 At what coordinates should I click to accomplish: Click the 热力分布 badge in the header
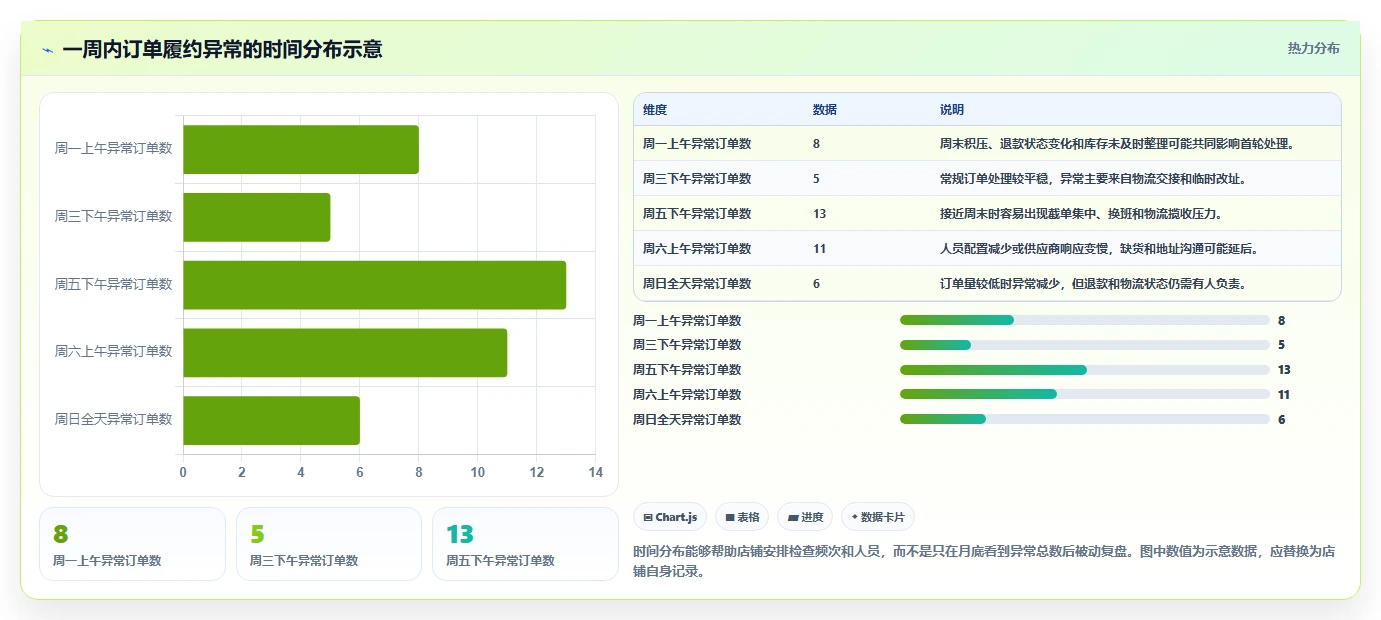pos(1313,48)
